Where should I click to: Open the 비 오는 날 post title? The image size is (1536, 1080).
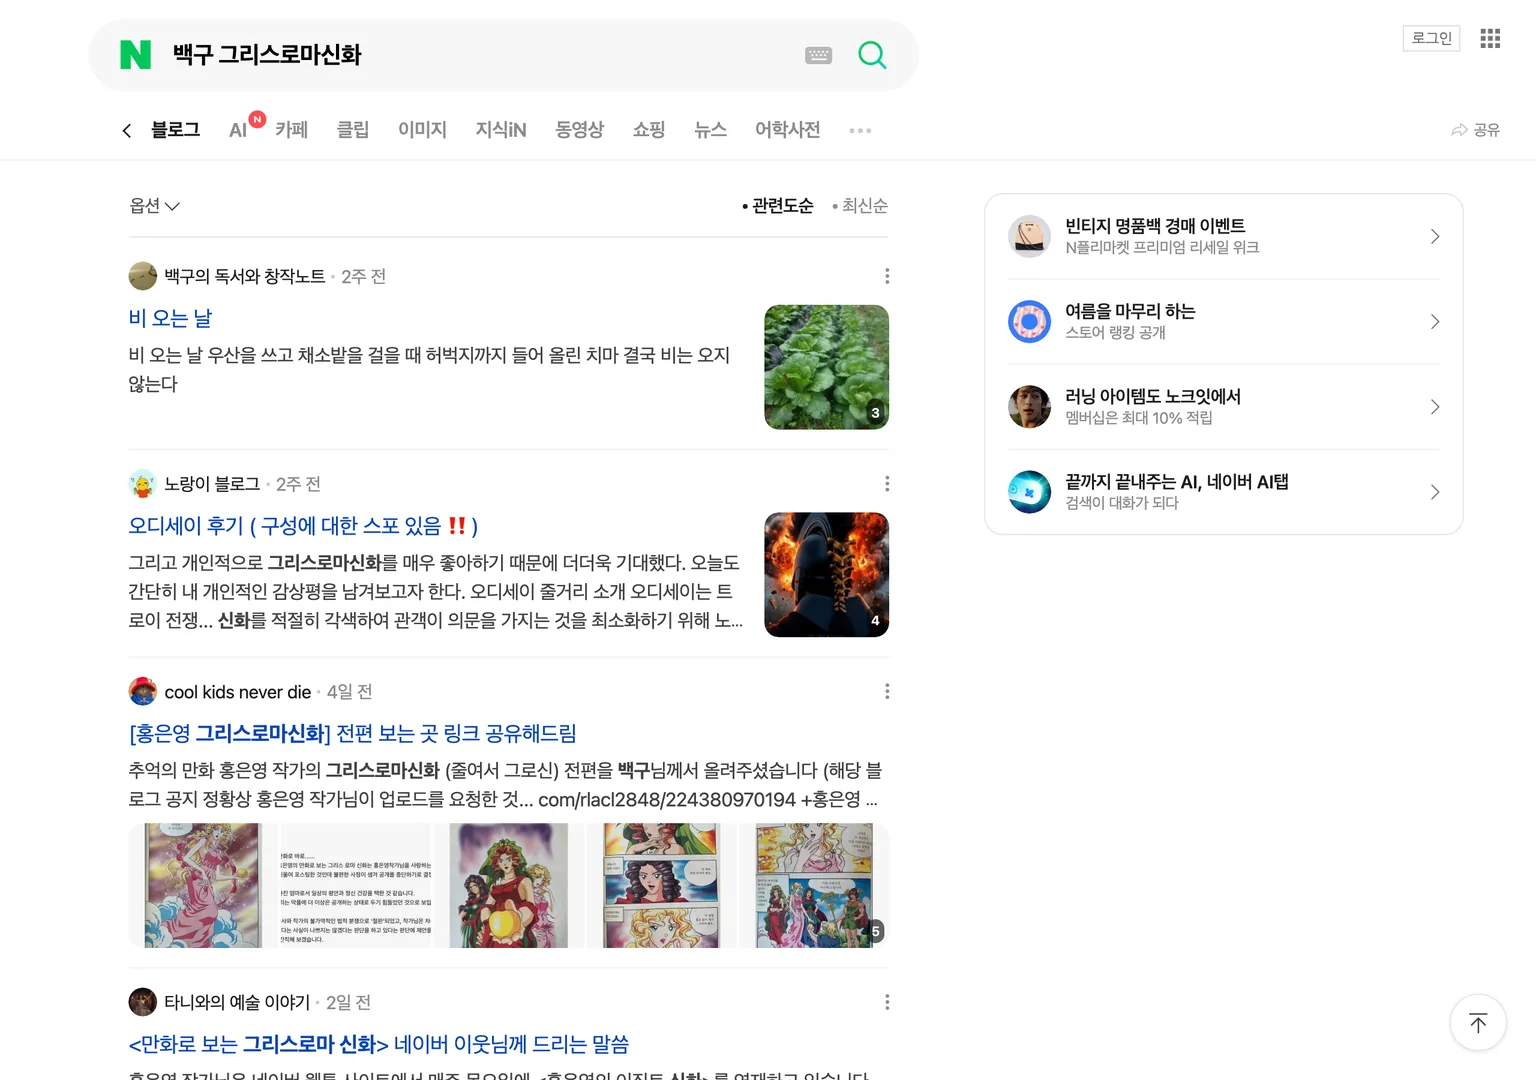tap(170, 318)
